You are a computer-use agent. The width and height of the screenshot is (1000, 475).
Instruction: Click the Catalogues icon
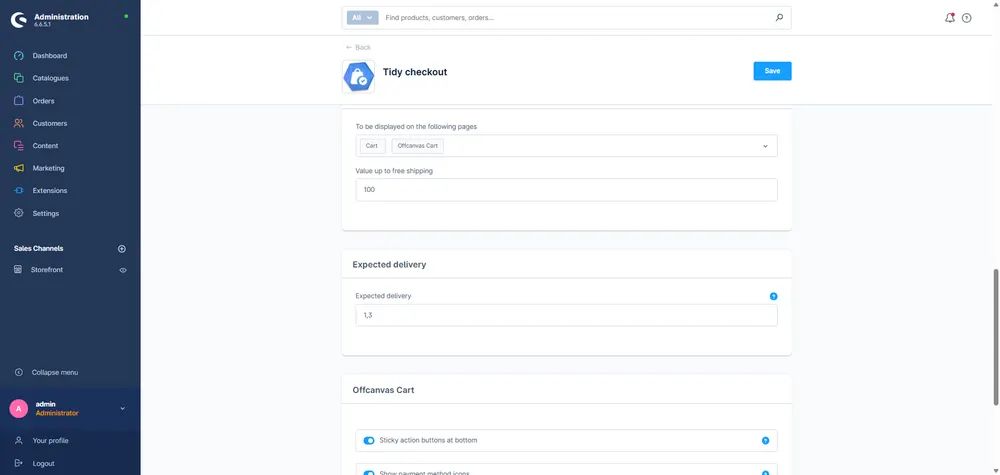[18, 78]
